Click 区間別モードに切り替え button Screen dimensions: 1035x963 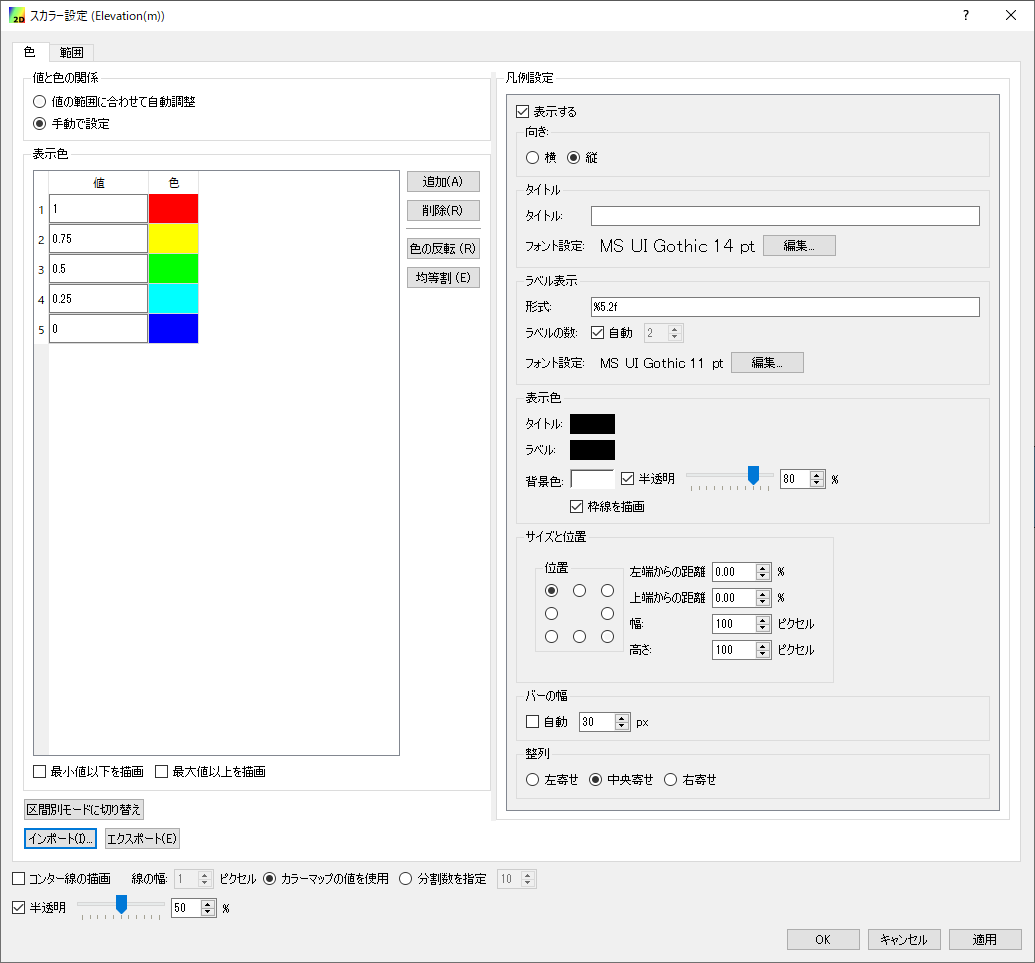click(84, 809)
